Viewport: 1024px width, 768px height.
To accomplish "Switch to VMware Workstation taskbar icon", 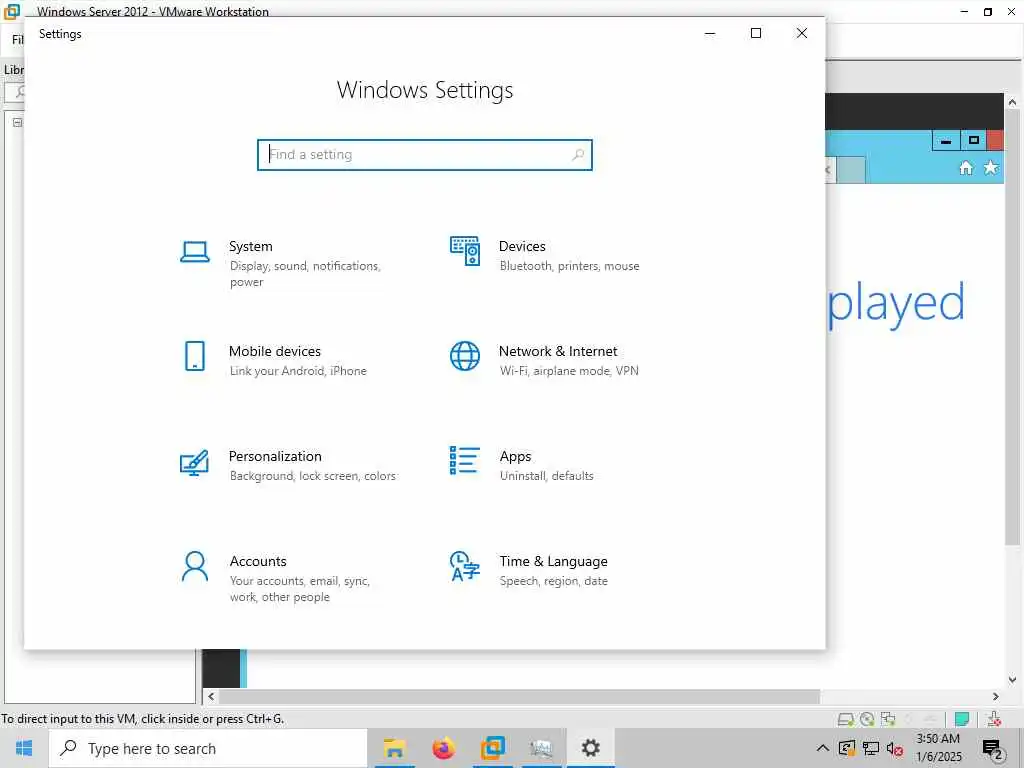I will (x=492, y=748).
